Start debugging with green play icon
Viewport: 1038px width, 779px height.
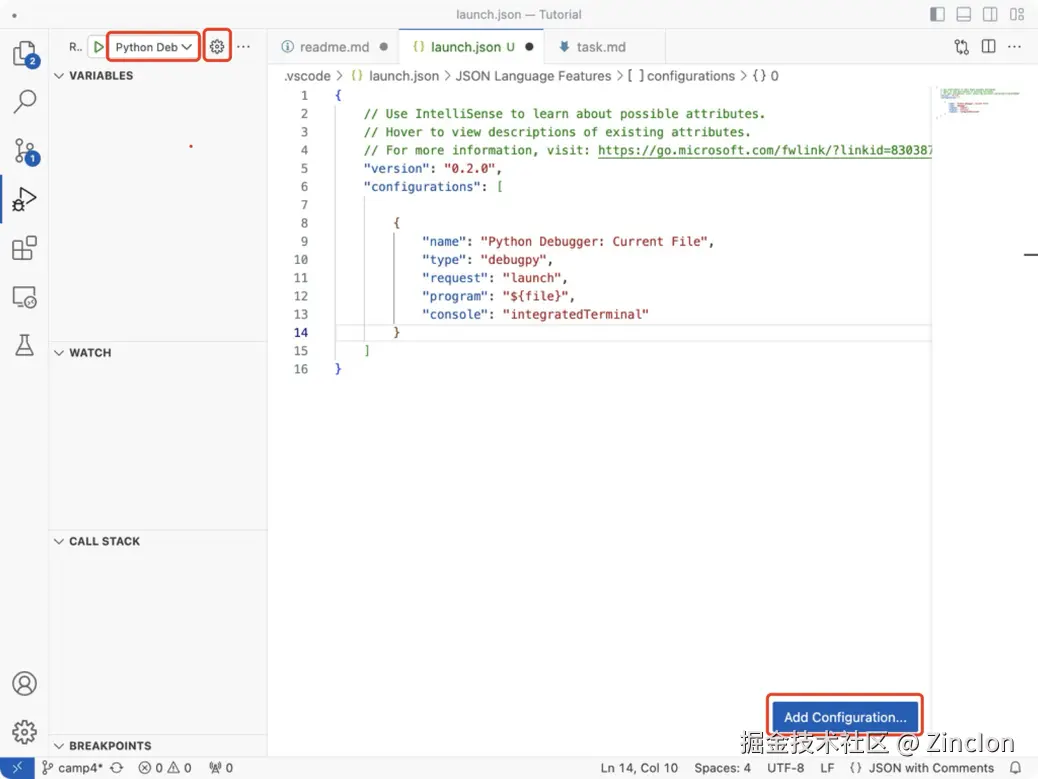(x=98, y=47)
